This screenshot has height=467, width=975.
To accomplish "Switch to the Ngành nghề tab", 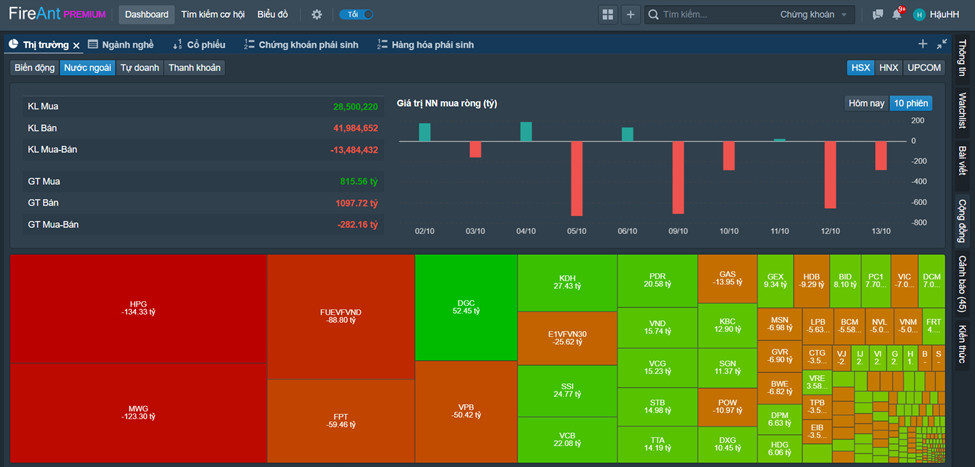I will pos(121,45).
